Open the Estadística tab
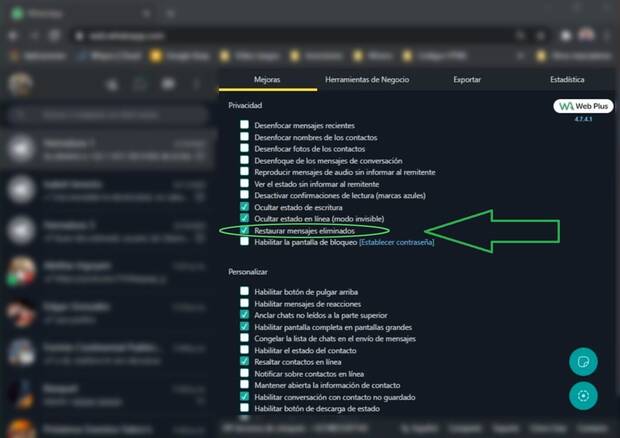The image size is (620, 438). pyautogui.click(x=567, y=79)
